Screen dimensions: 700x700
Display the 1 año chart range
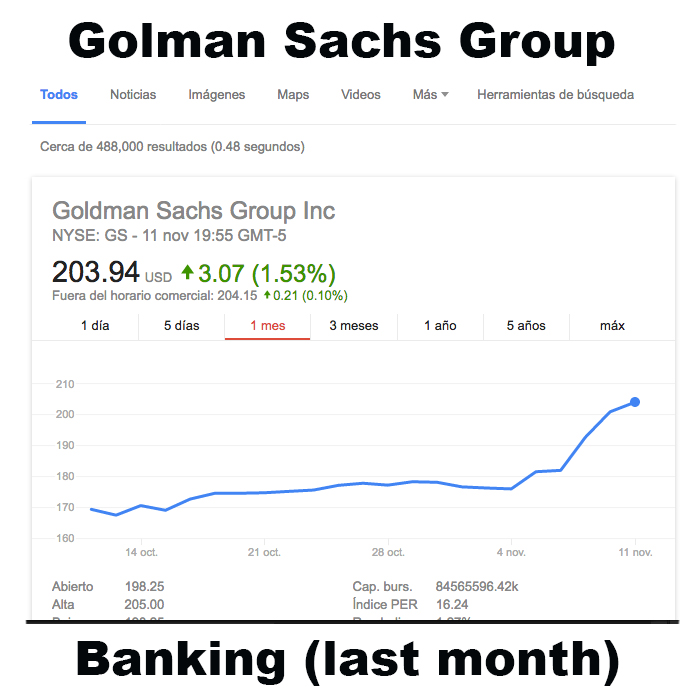click(440, 326)
